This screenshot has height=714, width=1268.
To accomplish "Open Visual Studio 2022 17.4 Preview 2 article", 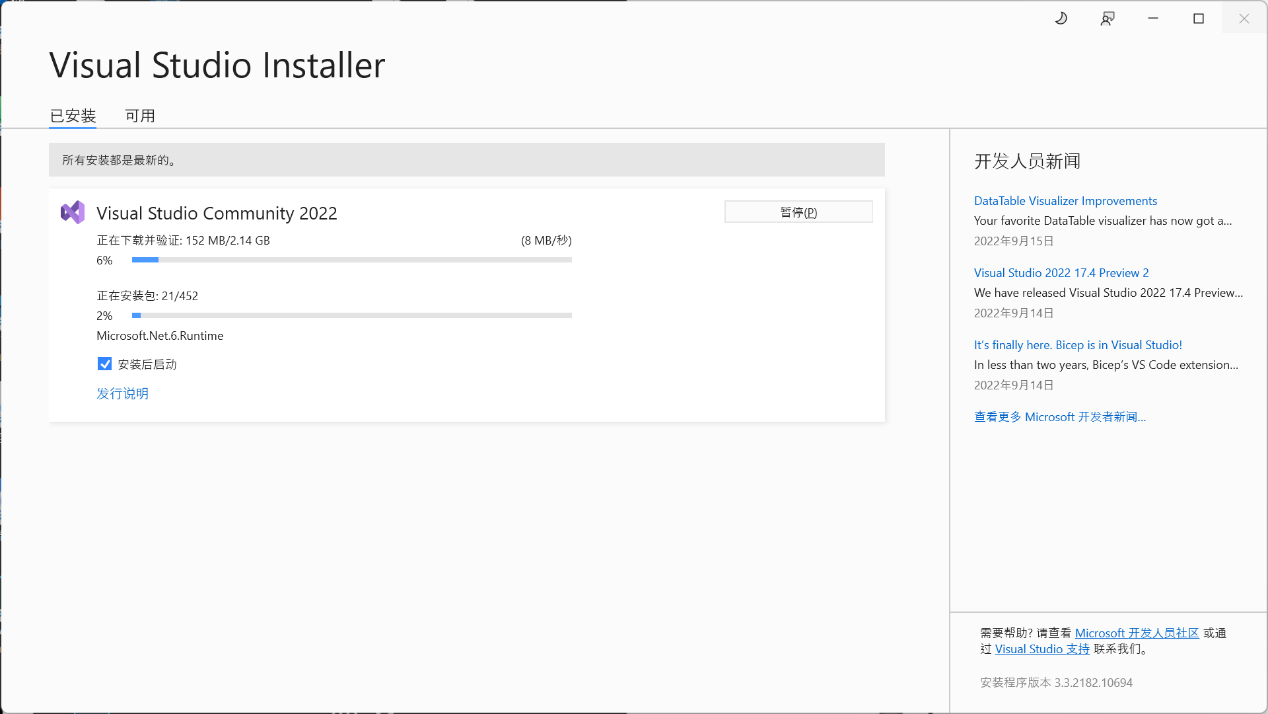I will (x=1061, y=273).
